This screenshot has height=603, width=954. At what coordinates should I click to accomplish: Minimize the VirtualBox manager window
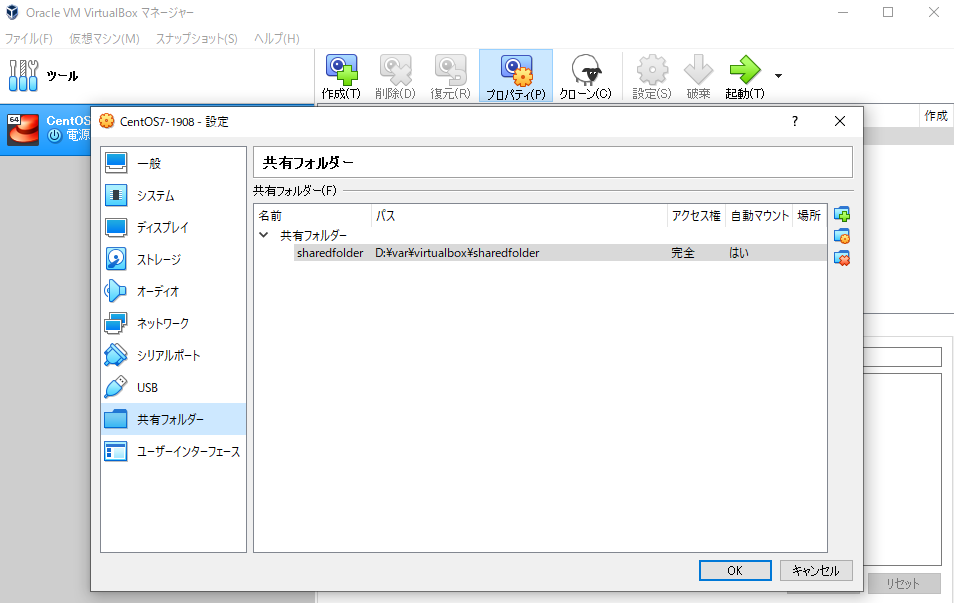[843, 12]
